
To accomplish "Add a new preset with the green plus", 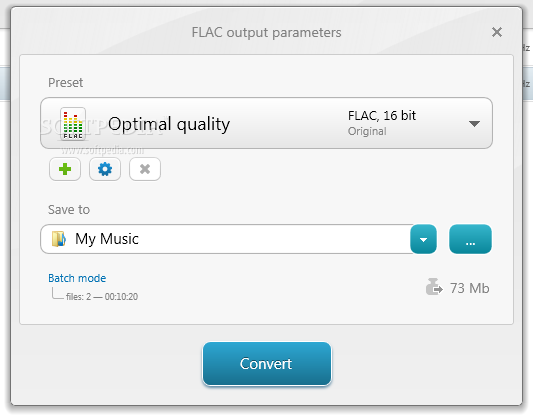I will [x=65, y=169].
